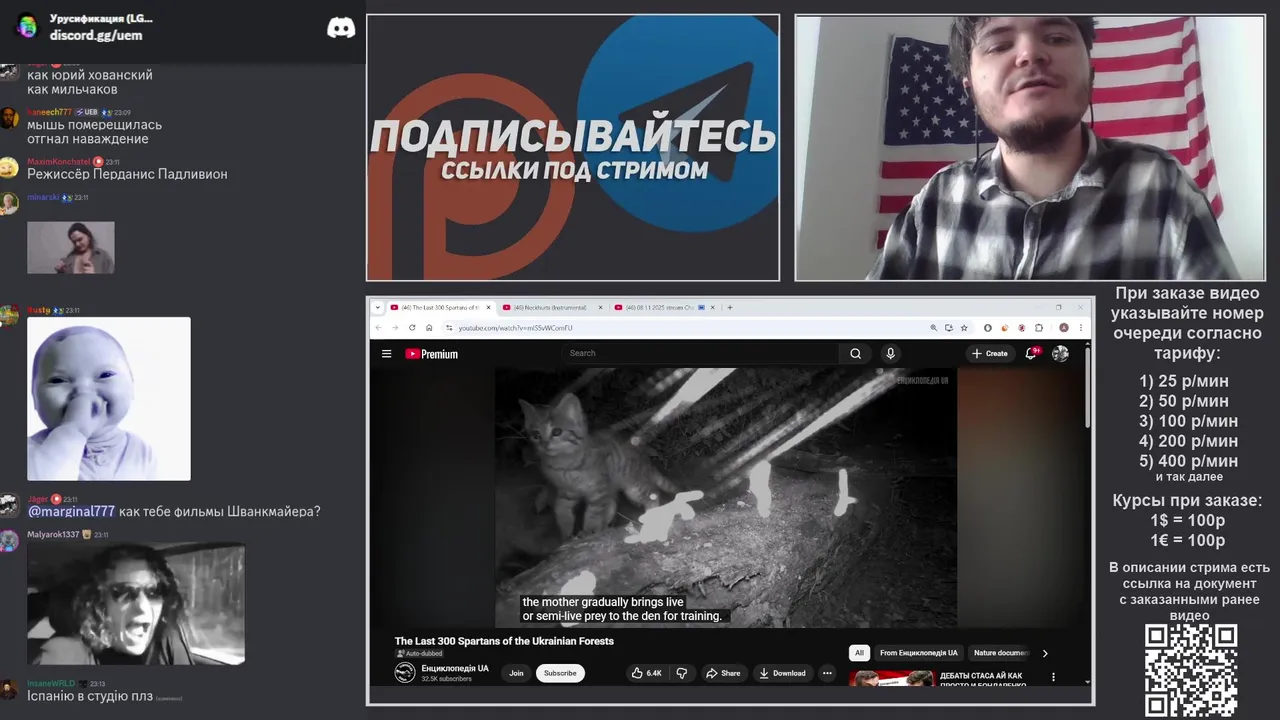Click username Malyarok1337 in chat
Screen dimensions: 1280x720
(53, 535)
